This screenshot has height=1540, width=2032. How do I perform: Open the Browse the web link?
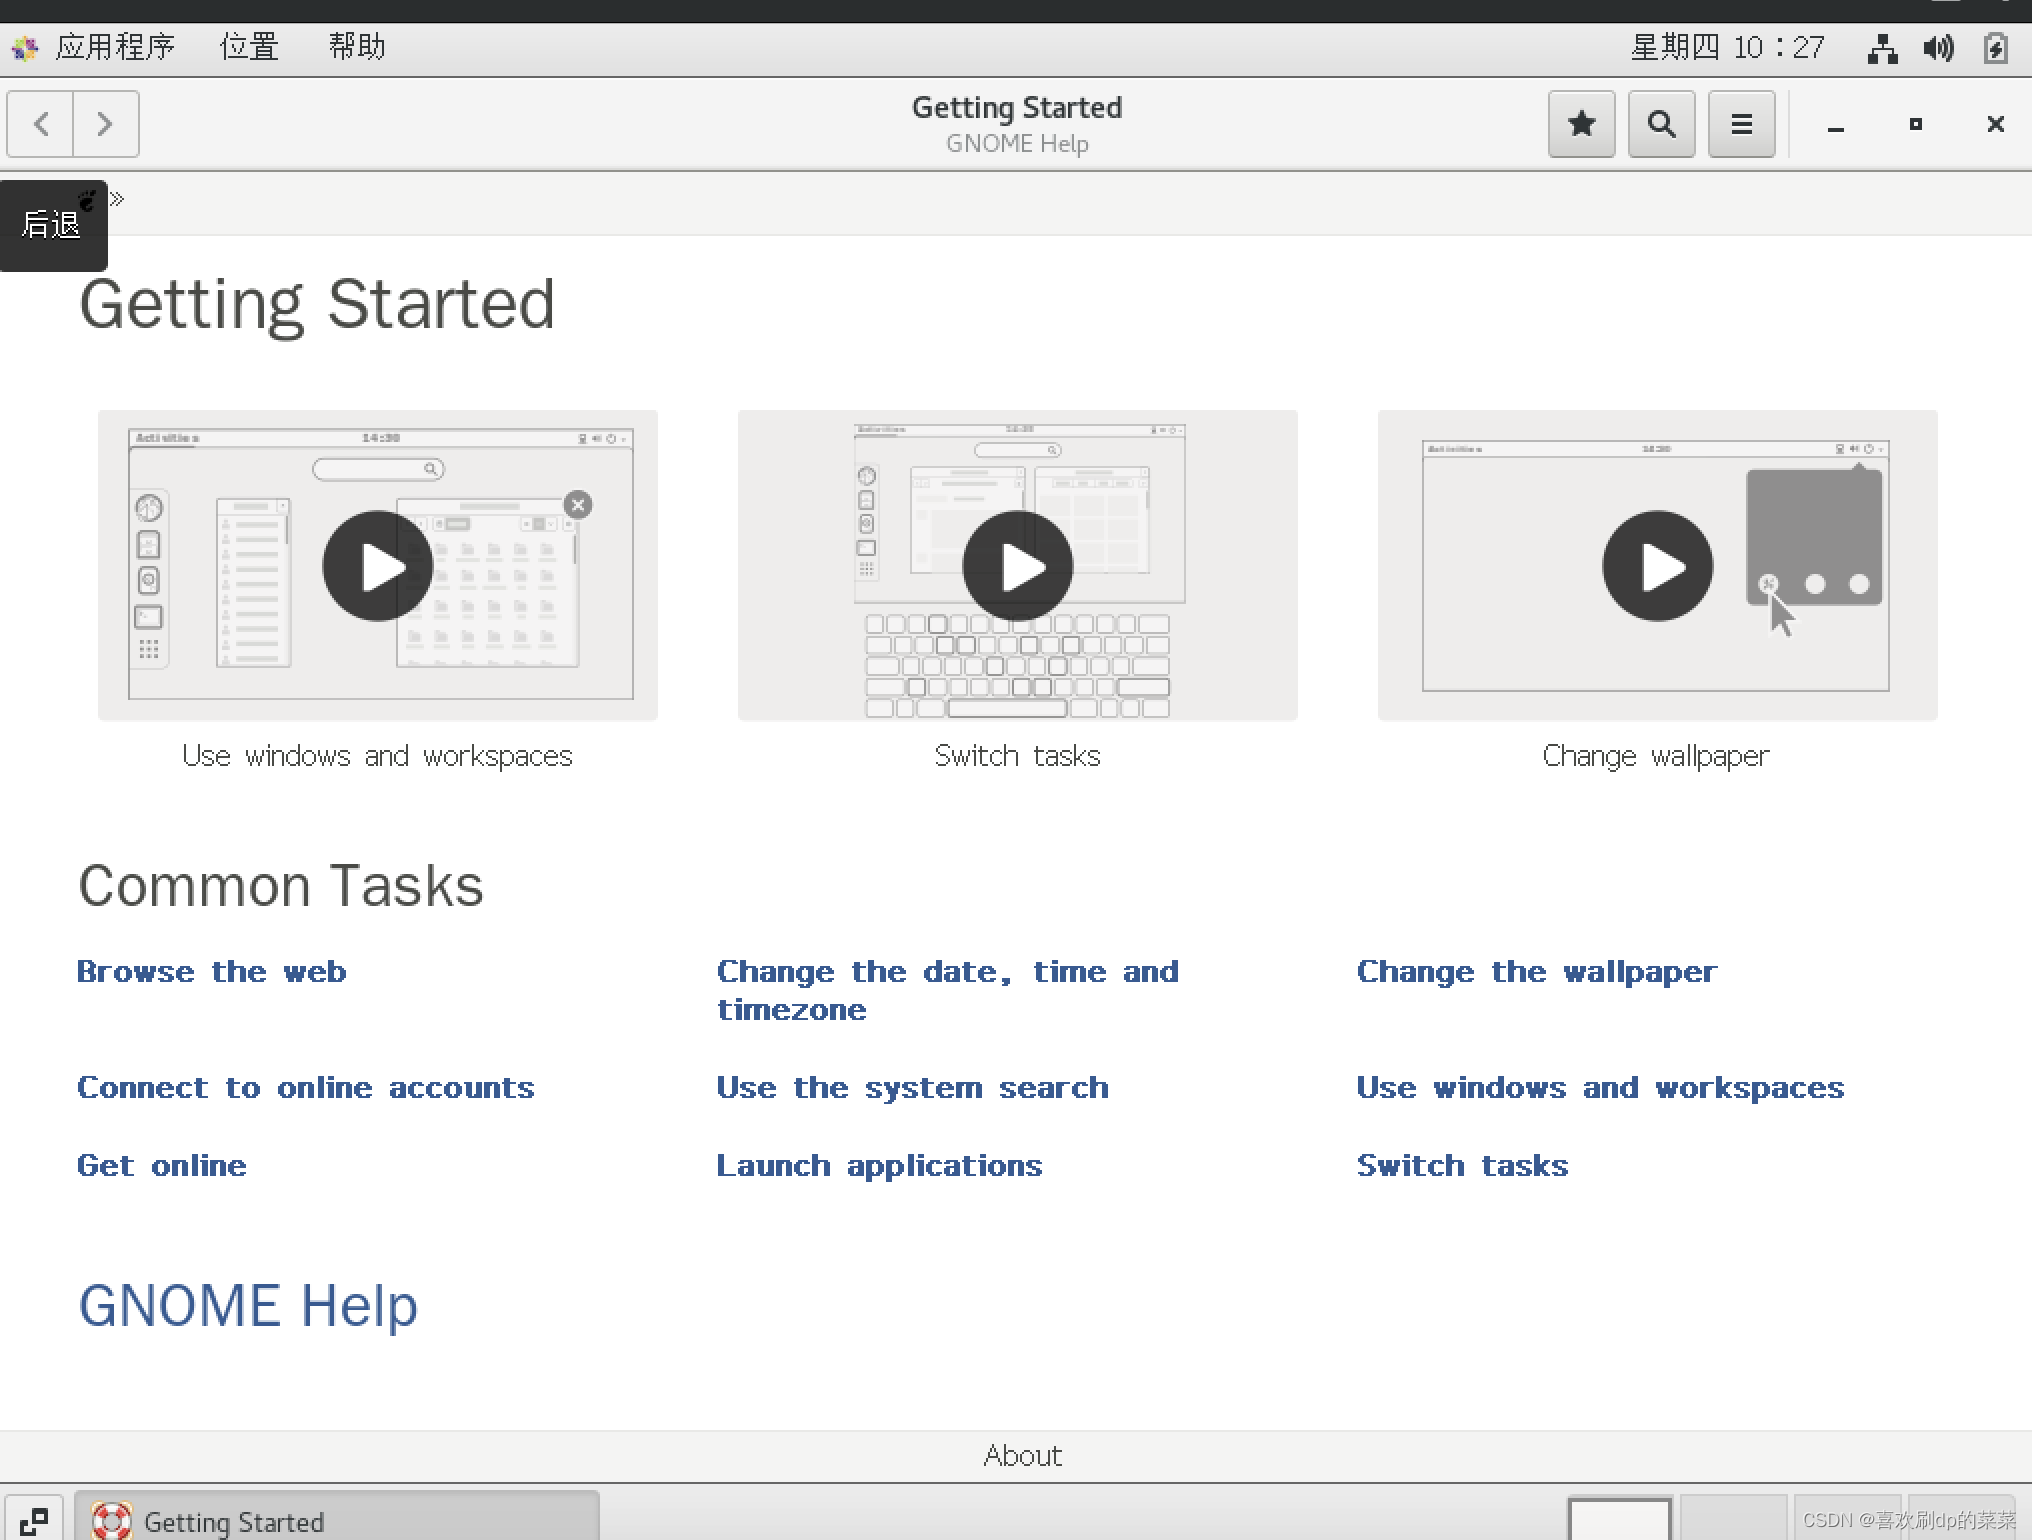[212, 971]
